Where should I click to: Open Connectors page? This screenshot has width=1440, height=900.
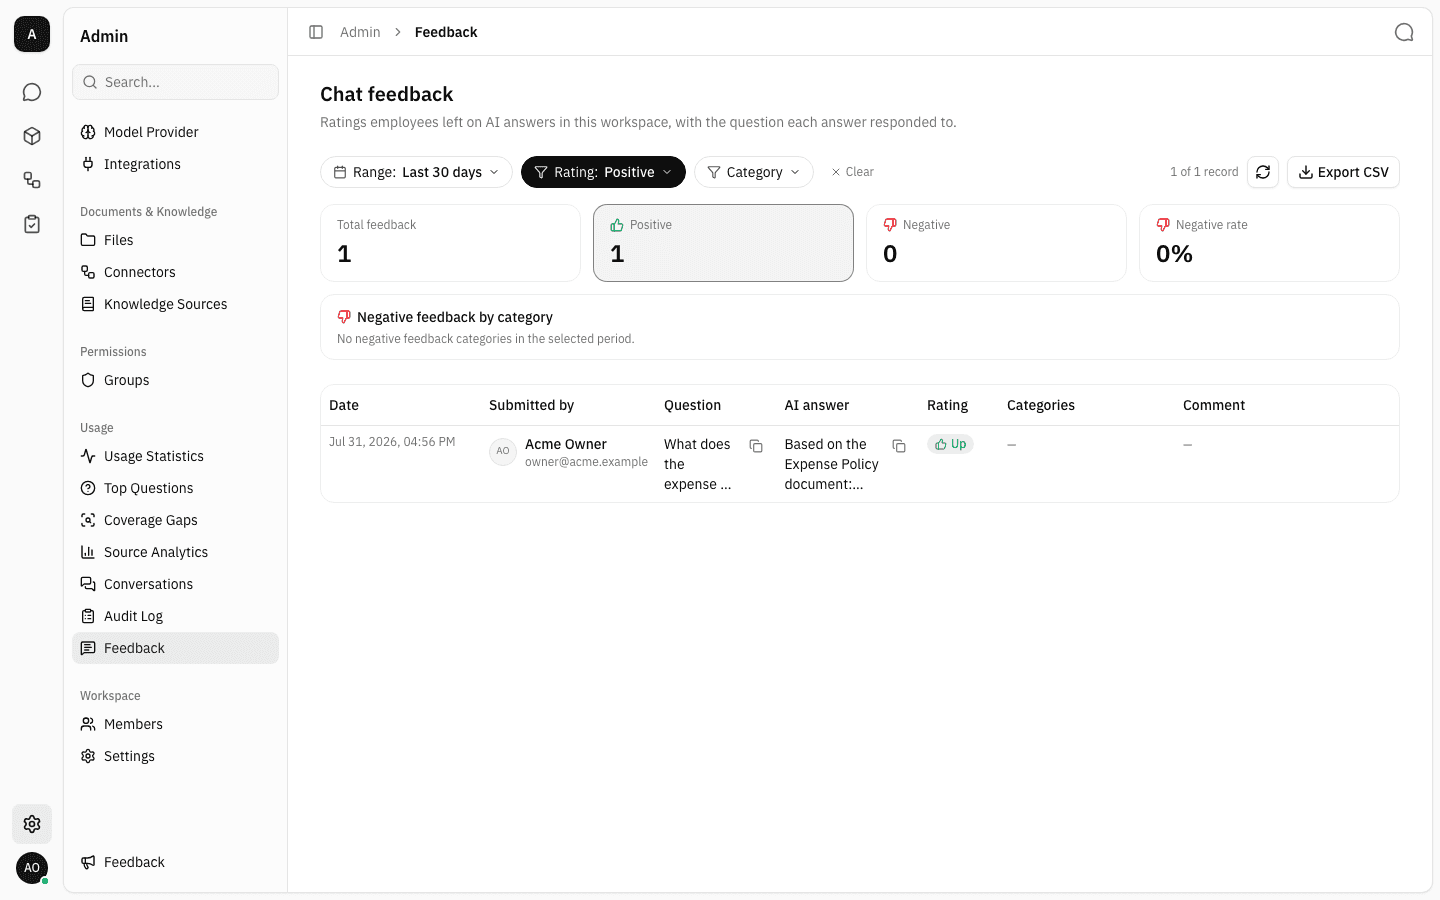pyautogui.click(x=175, y=272)
